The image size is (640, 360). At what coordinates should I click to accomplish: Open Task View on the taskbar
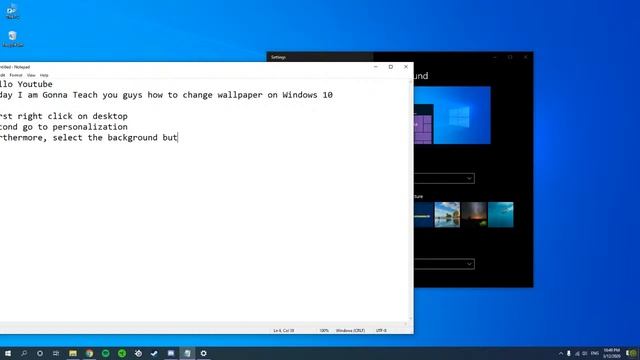[56, 353]
